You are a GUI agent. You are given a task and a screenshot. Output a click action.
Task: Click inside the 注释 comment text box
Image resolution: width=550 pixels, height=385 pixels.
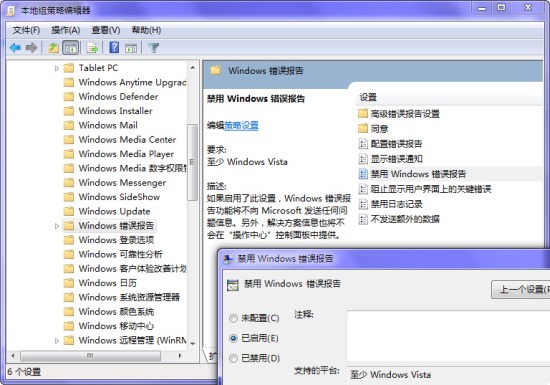(448, 336)
